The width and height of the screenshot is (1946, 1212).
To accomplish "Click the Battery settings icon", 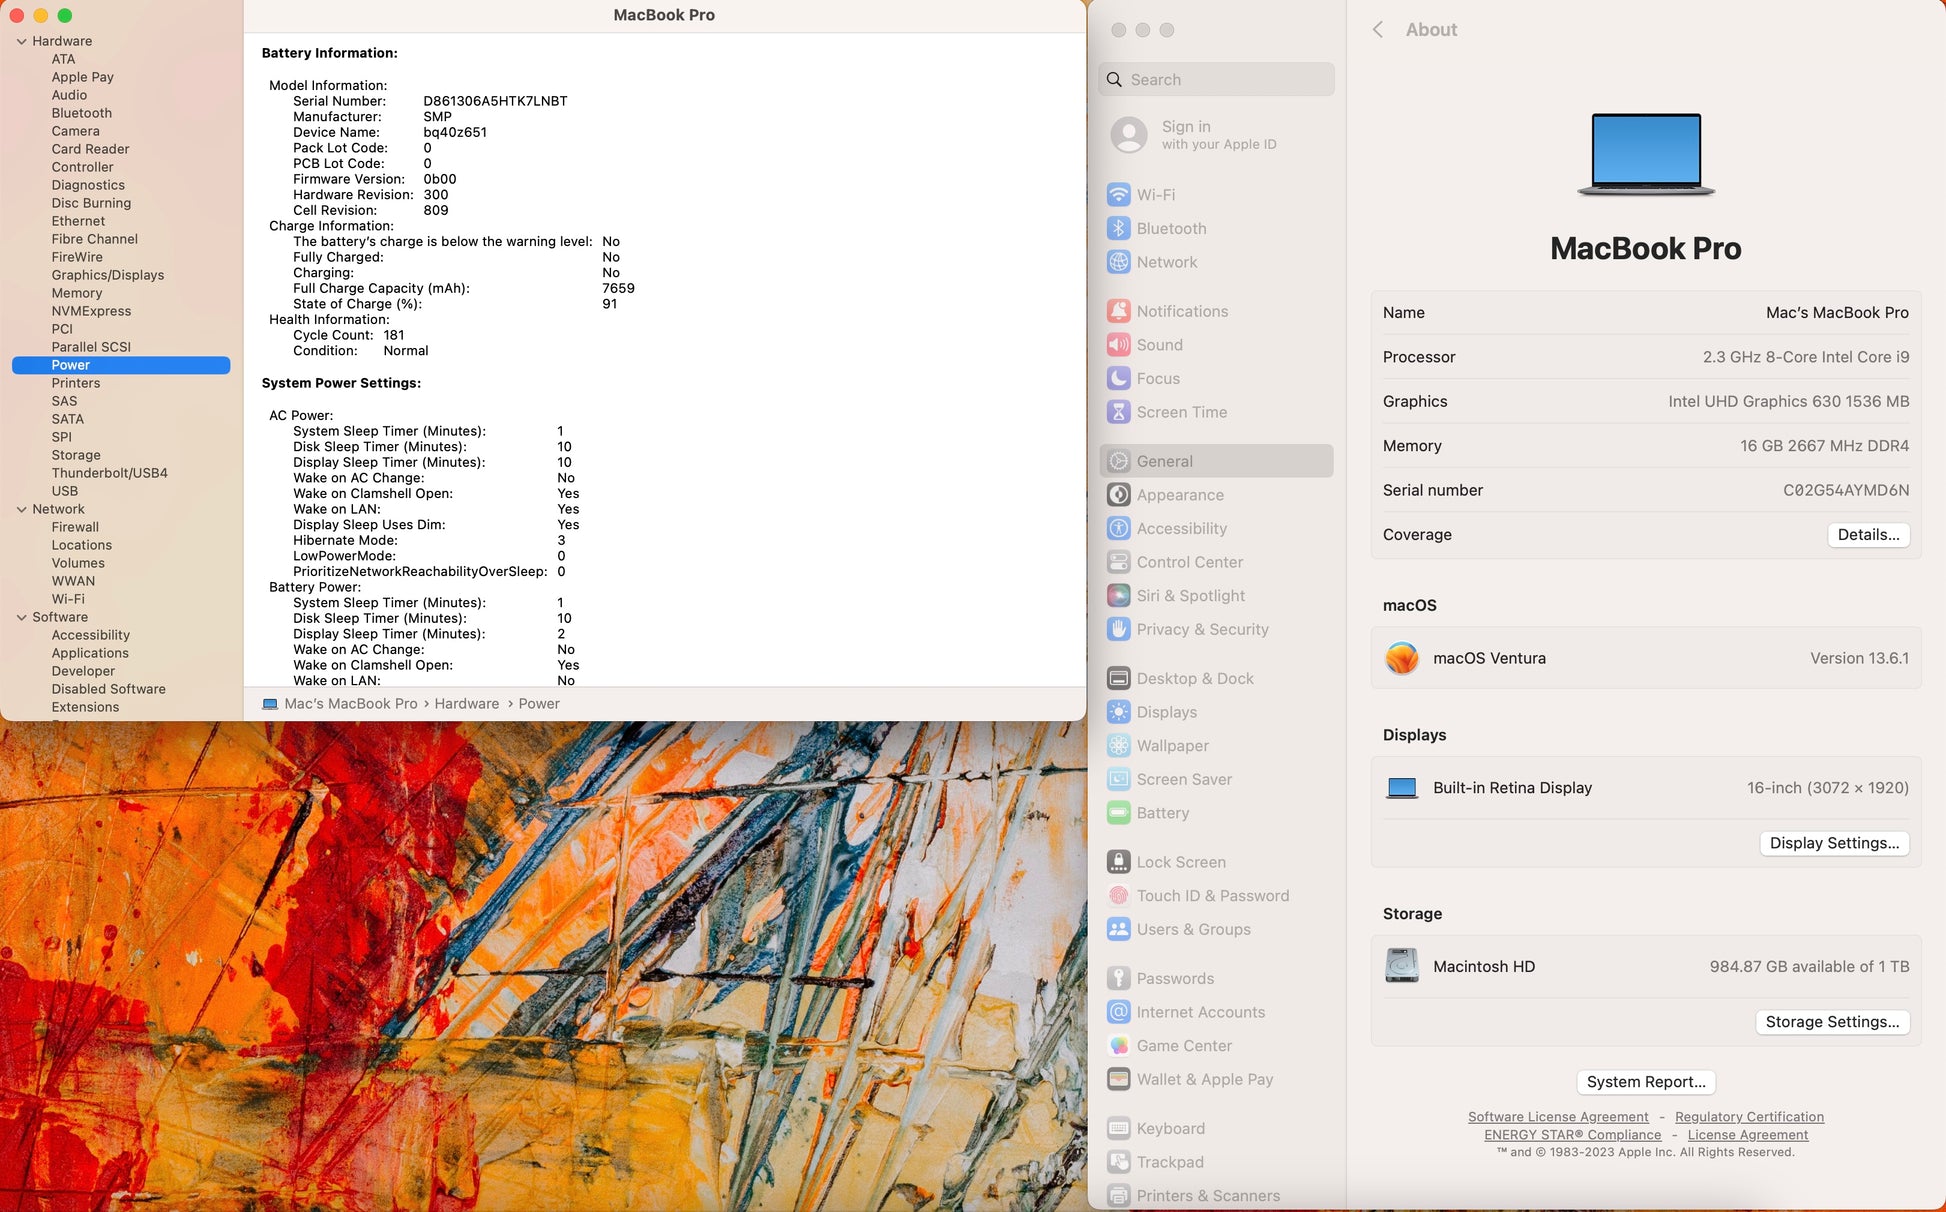I will (x=1119, y=813).
